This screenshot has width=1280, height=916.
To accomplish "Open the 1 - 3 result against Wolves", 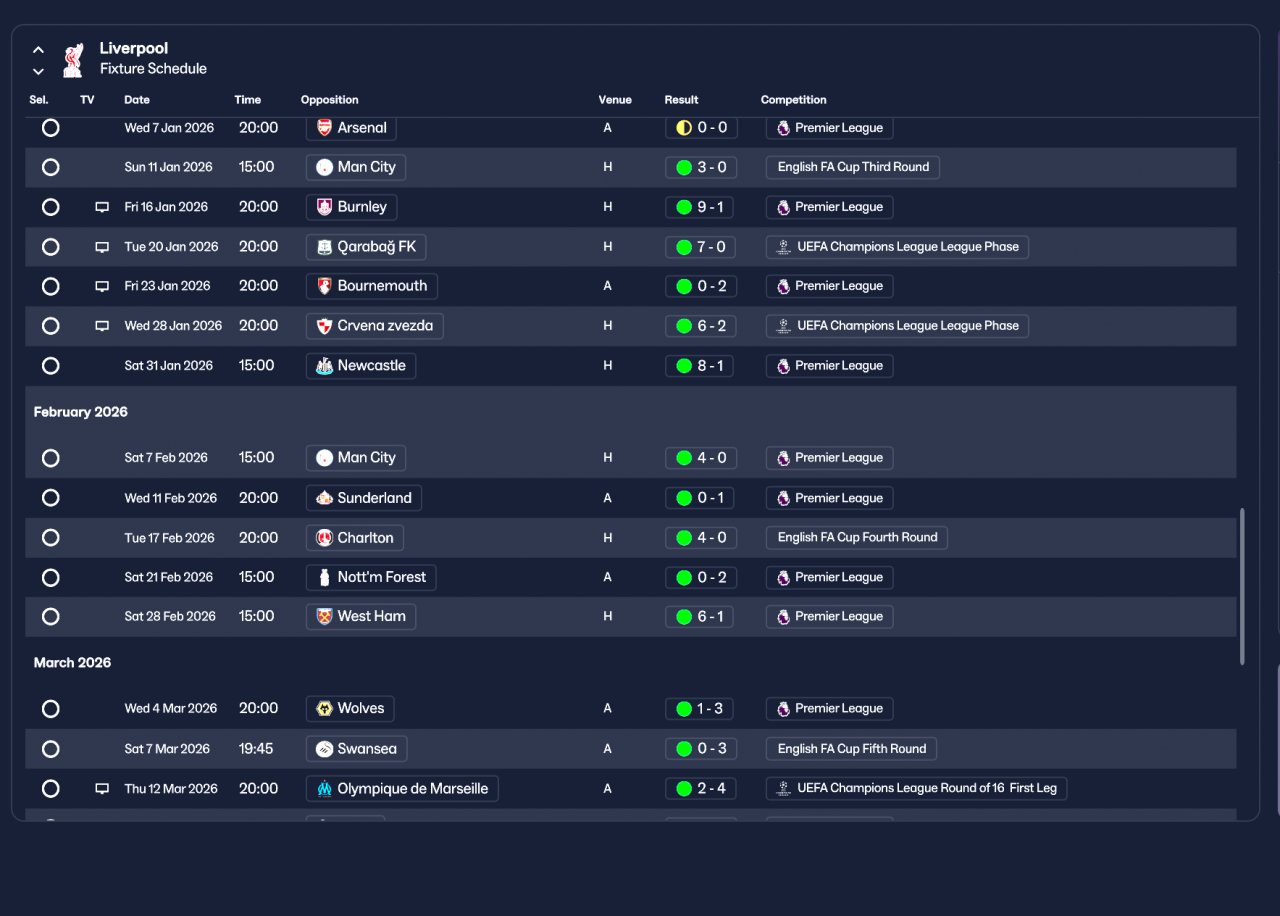I will click(x=700, y=709).
